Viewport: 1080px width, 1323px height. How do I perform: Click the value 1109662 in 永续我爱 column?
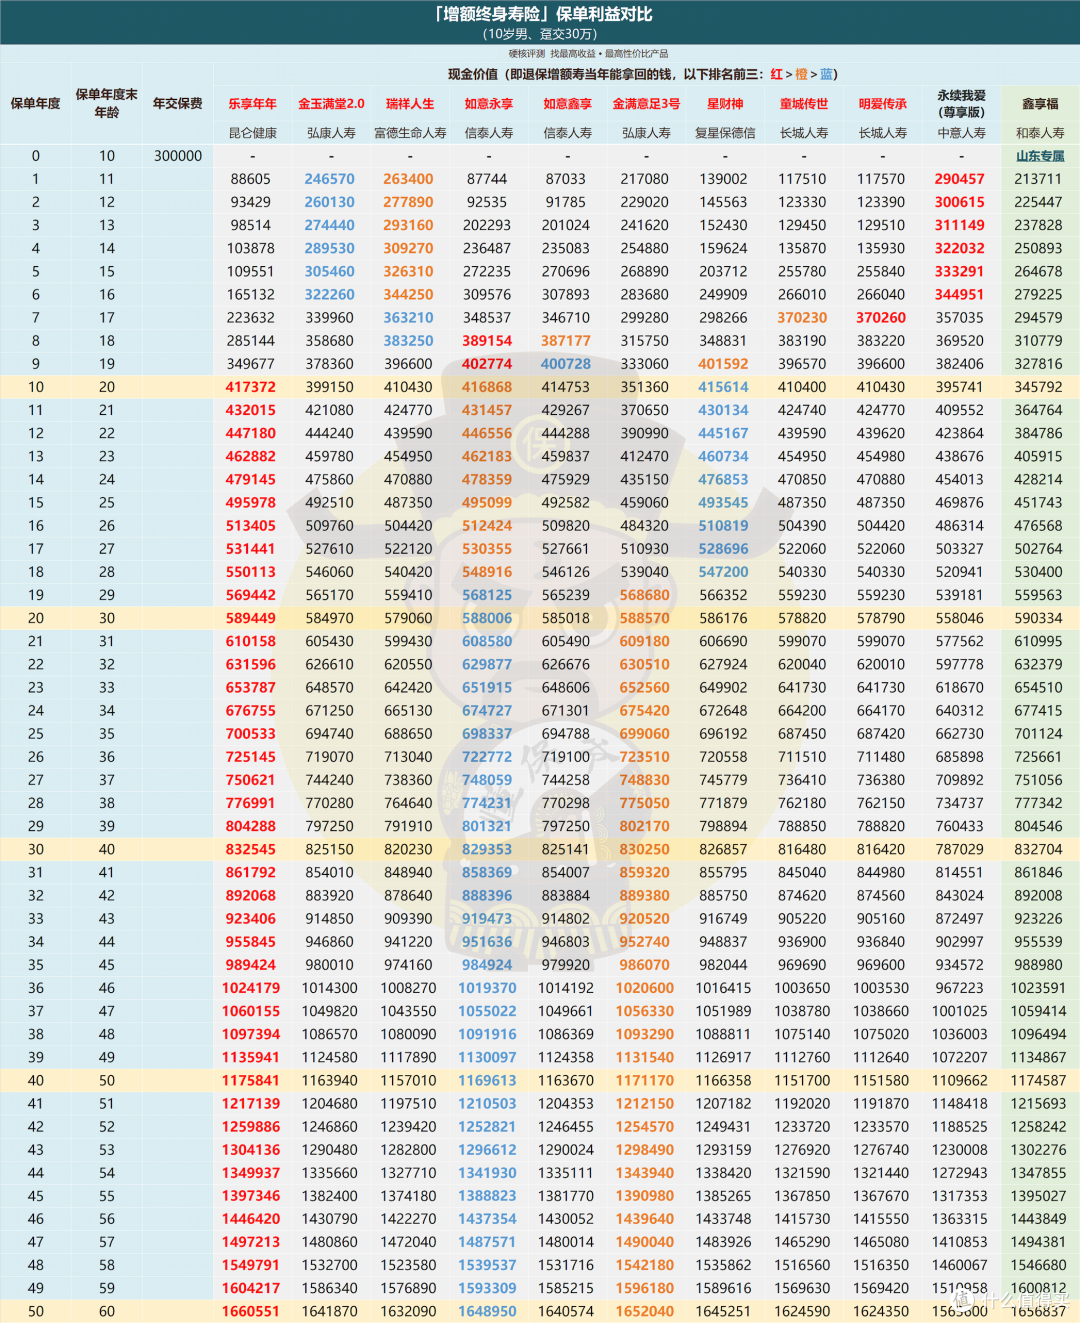(960, 1080)
